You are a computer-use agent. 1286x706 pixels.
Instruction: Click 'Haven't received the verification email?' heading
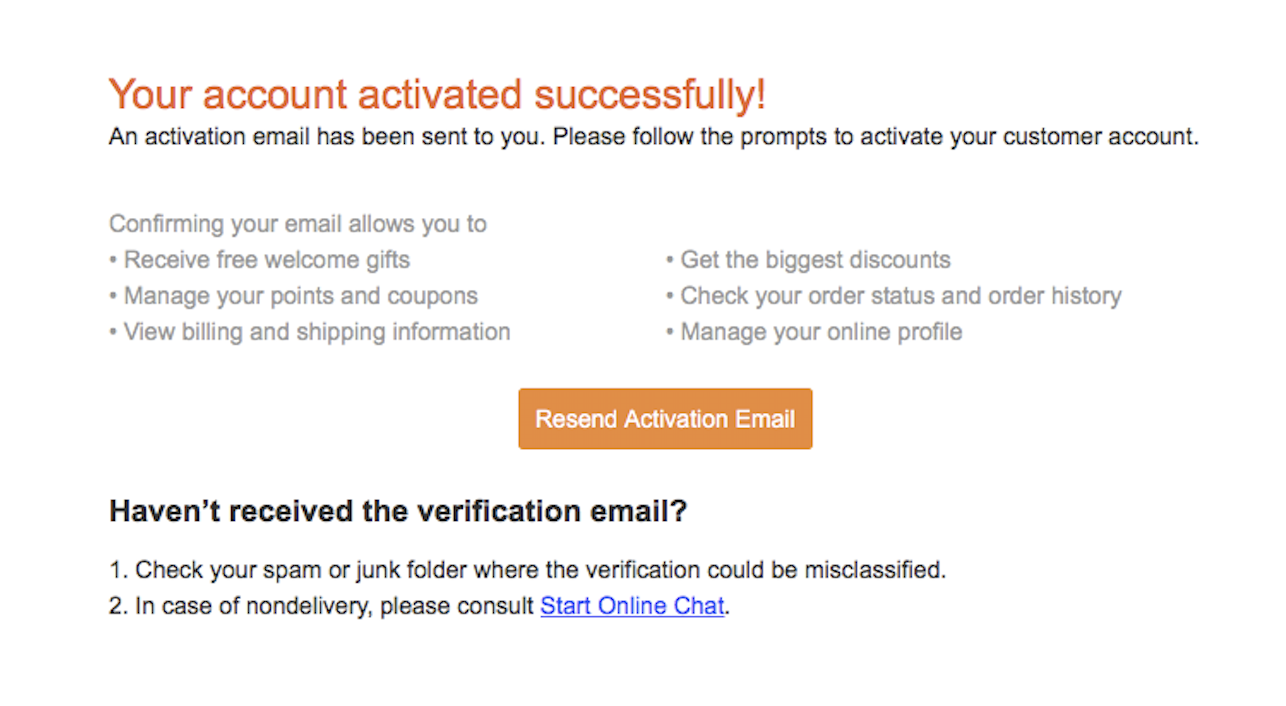398,512
